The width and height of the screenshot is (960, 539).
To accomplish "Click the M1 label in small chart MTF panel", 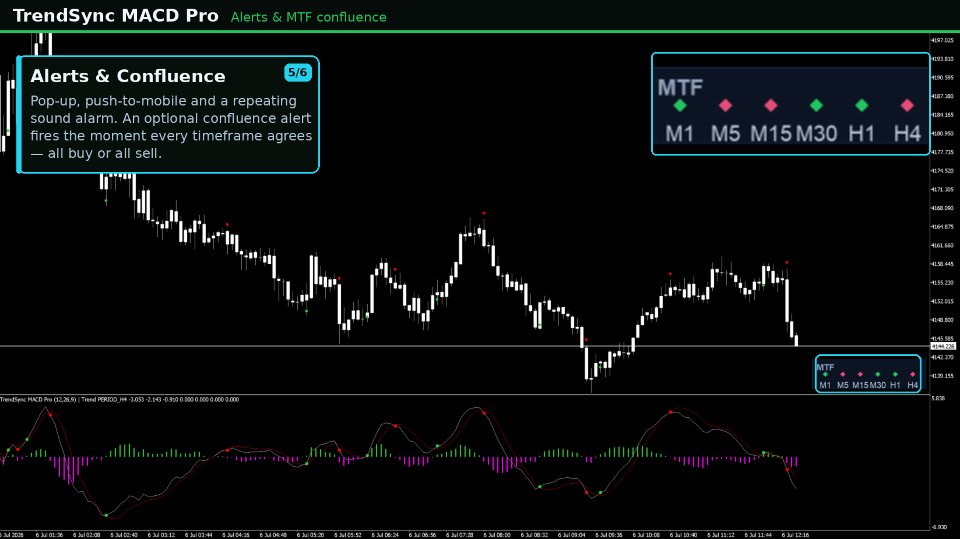I will coord(825,385).
